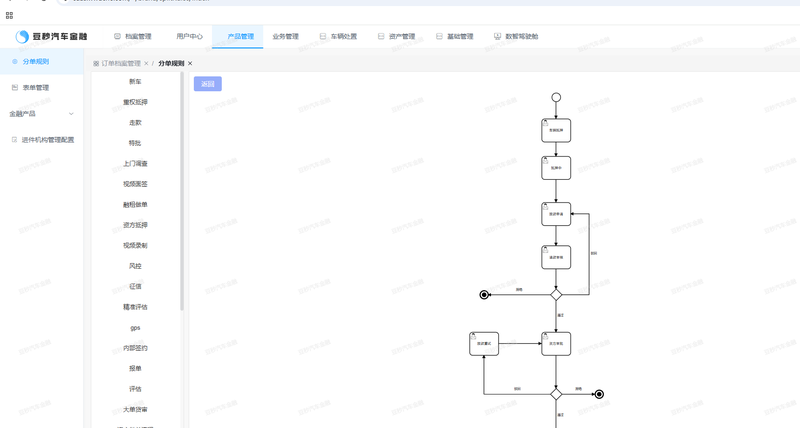Select 重权抵押 in the rule list

[135, 102]
